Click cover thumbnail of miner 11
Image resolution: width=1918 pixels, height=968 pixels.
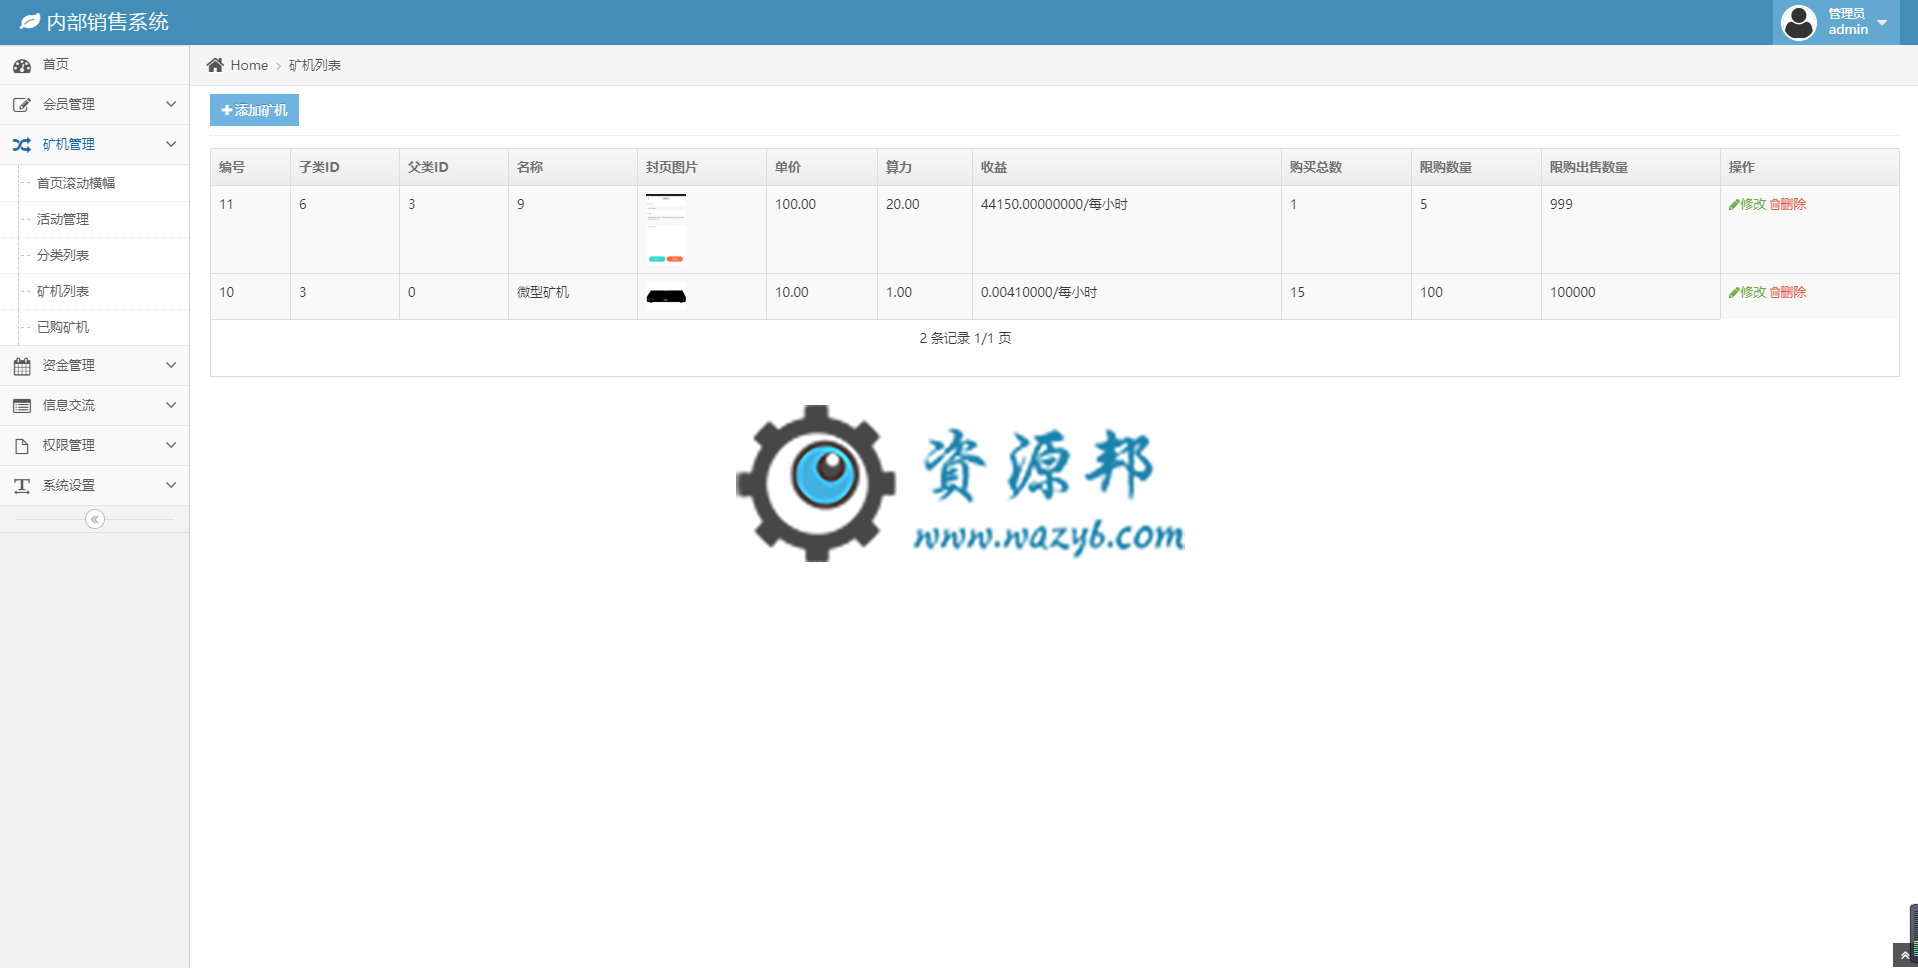point(666,229)
